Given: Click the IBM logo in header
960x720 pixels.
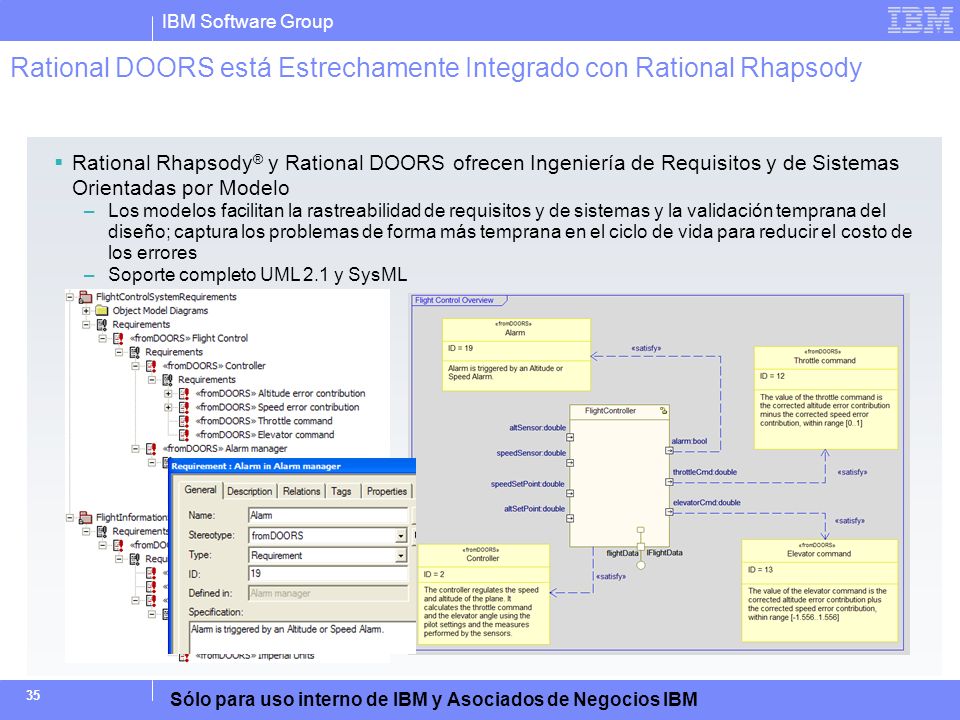Looking at the screenshot, I should point(920,20).
